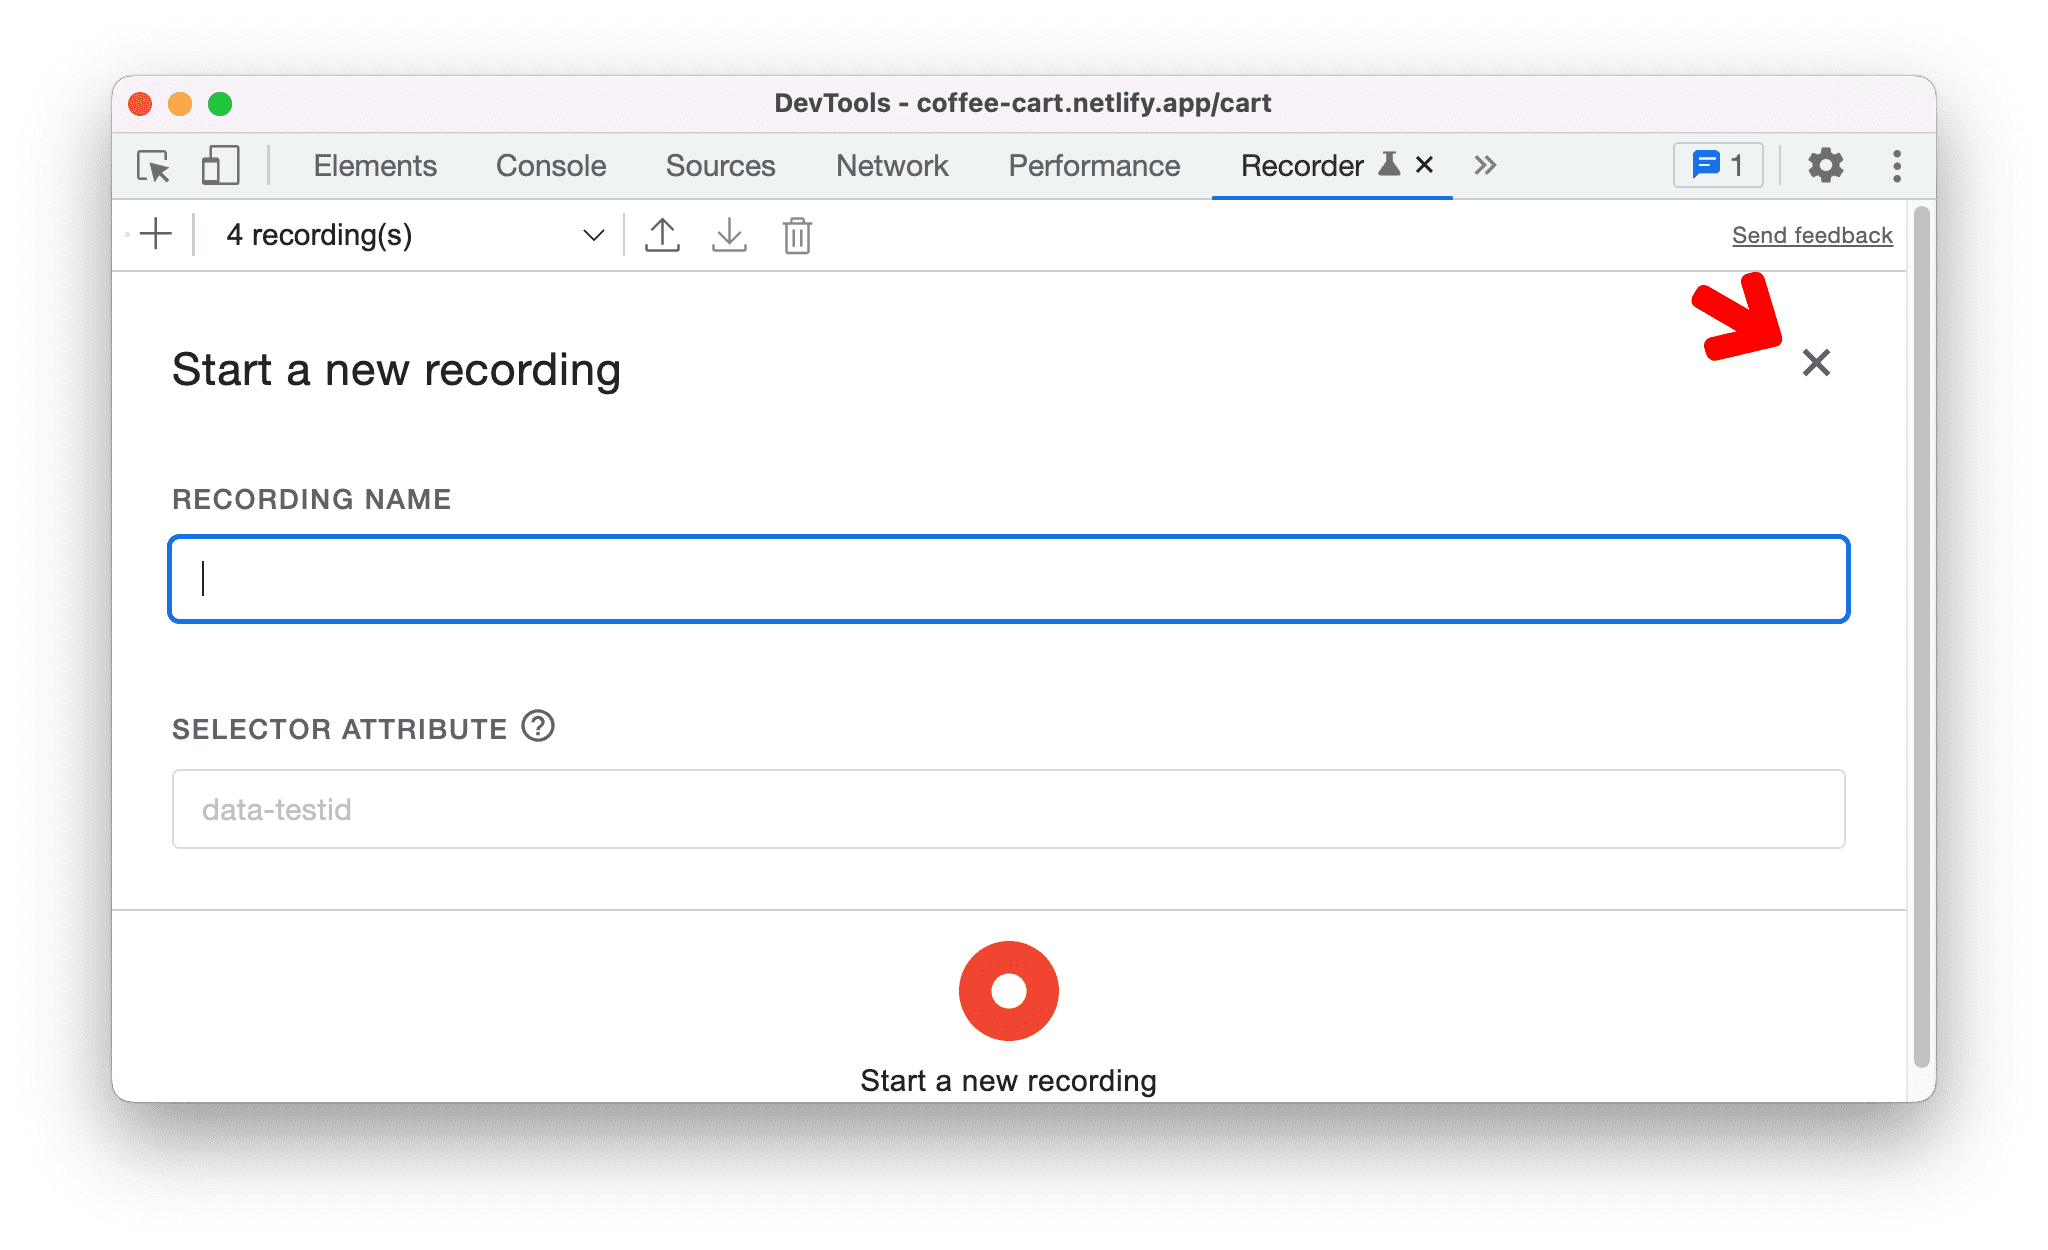Click Send feedback link
The image size is (2048, 1250).
[x=1810, y=234]
